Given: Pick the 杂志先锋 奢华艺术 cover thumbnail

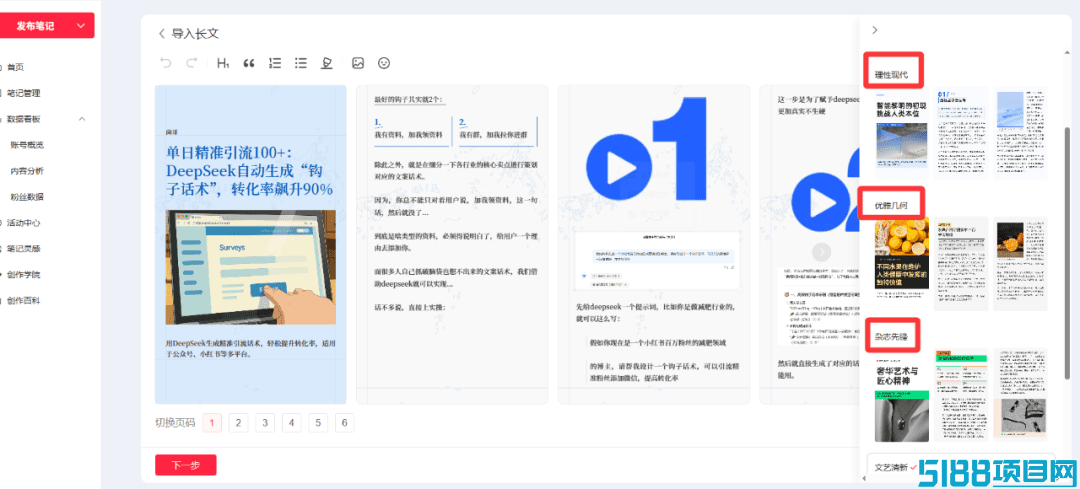Looking at the screenshot, I should pyautogui.click(x=902, y=395).
